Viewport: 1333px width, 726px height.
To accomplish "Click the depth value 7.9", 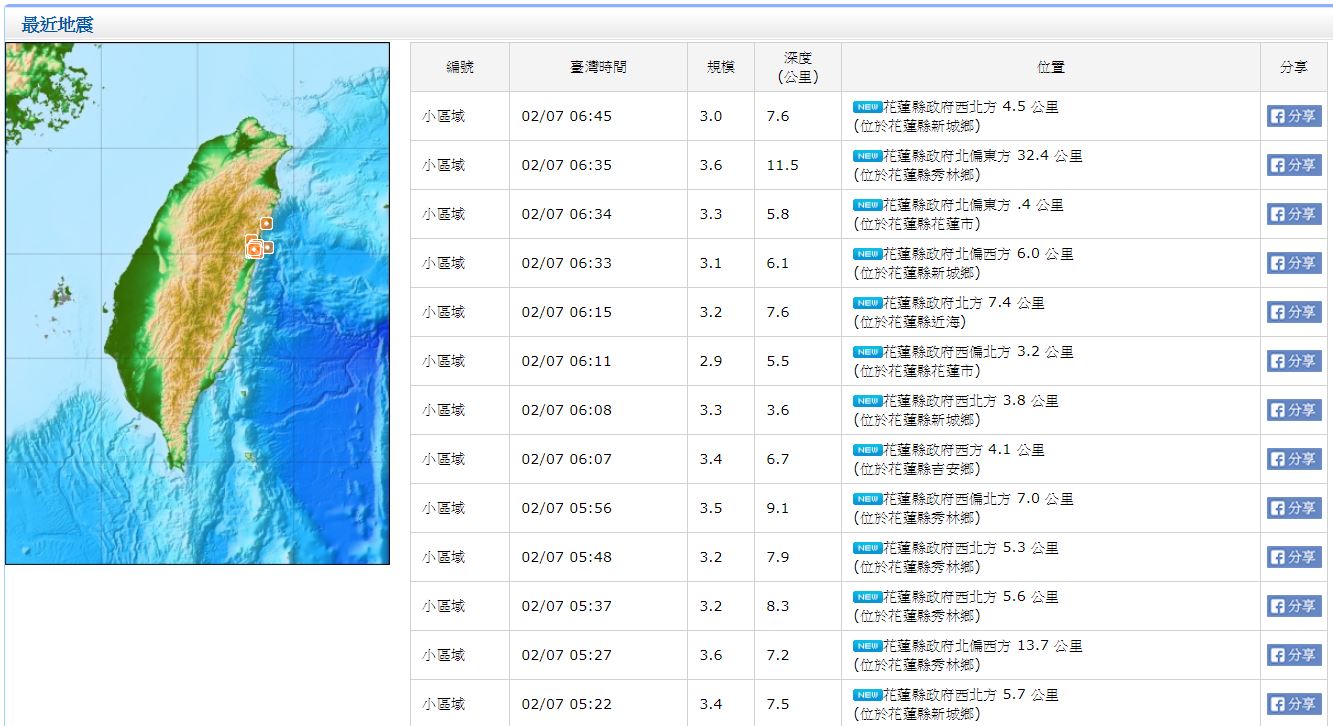I will [778, 557].
